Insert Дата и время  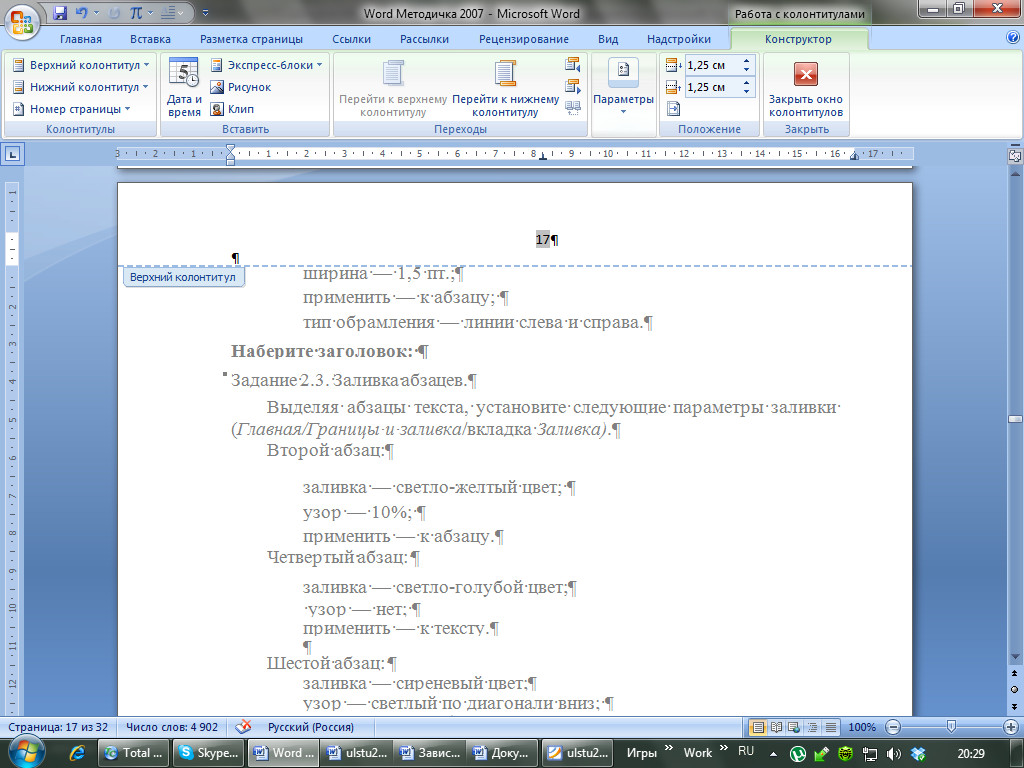point(184,88)
